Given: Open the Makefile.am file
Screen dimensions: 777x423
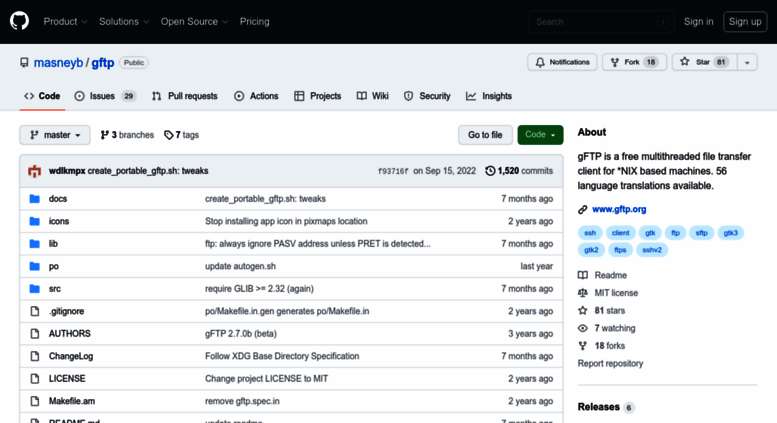Looking at the screenshot, I should pyautogui.click(x=72, y=401).
